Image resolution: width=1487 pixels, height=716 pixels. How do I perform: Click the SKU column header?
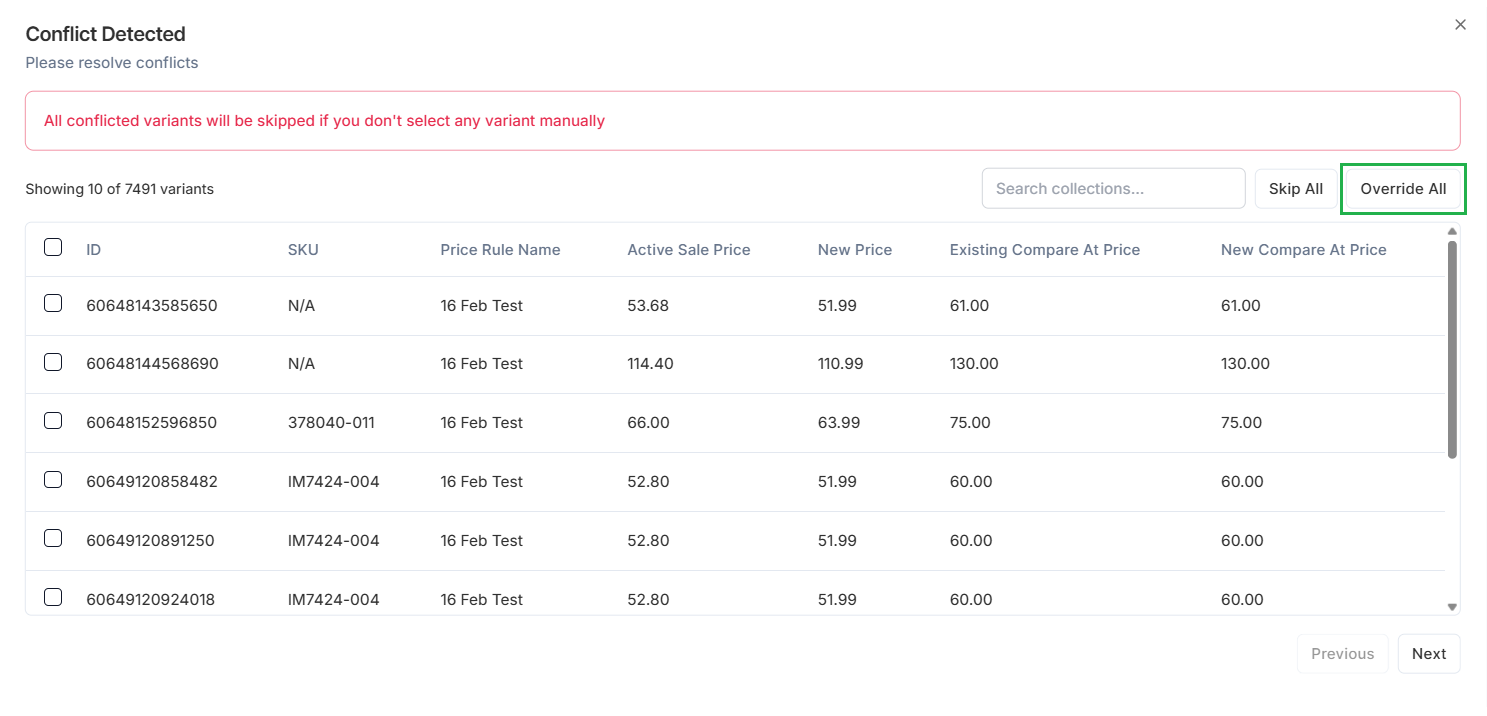tap(303, 250)
